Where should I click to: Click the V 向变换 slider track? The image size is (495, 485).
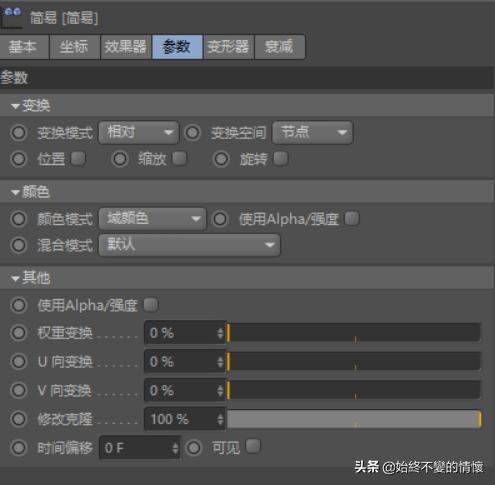(x=354, y=390)
